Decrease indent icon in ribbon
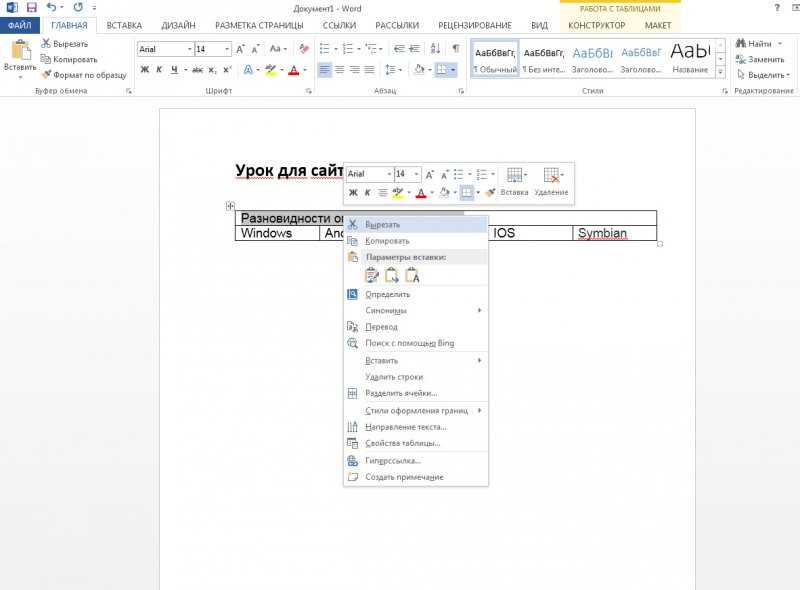Viewport: 800px width, 590px height. (399, 48)
